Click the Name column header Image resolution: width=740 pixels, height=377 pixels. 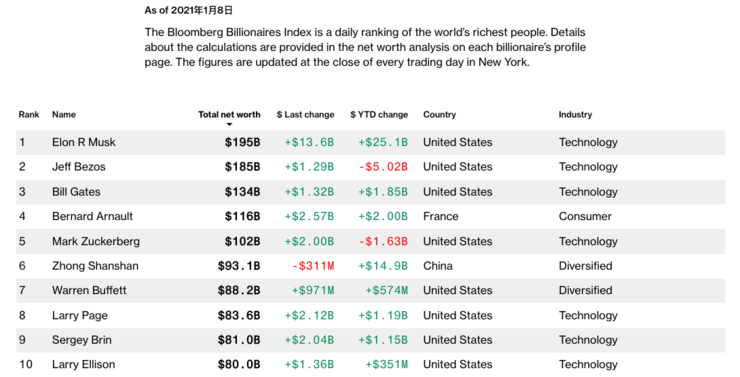(x=64, y=115)
